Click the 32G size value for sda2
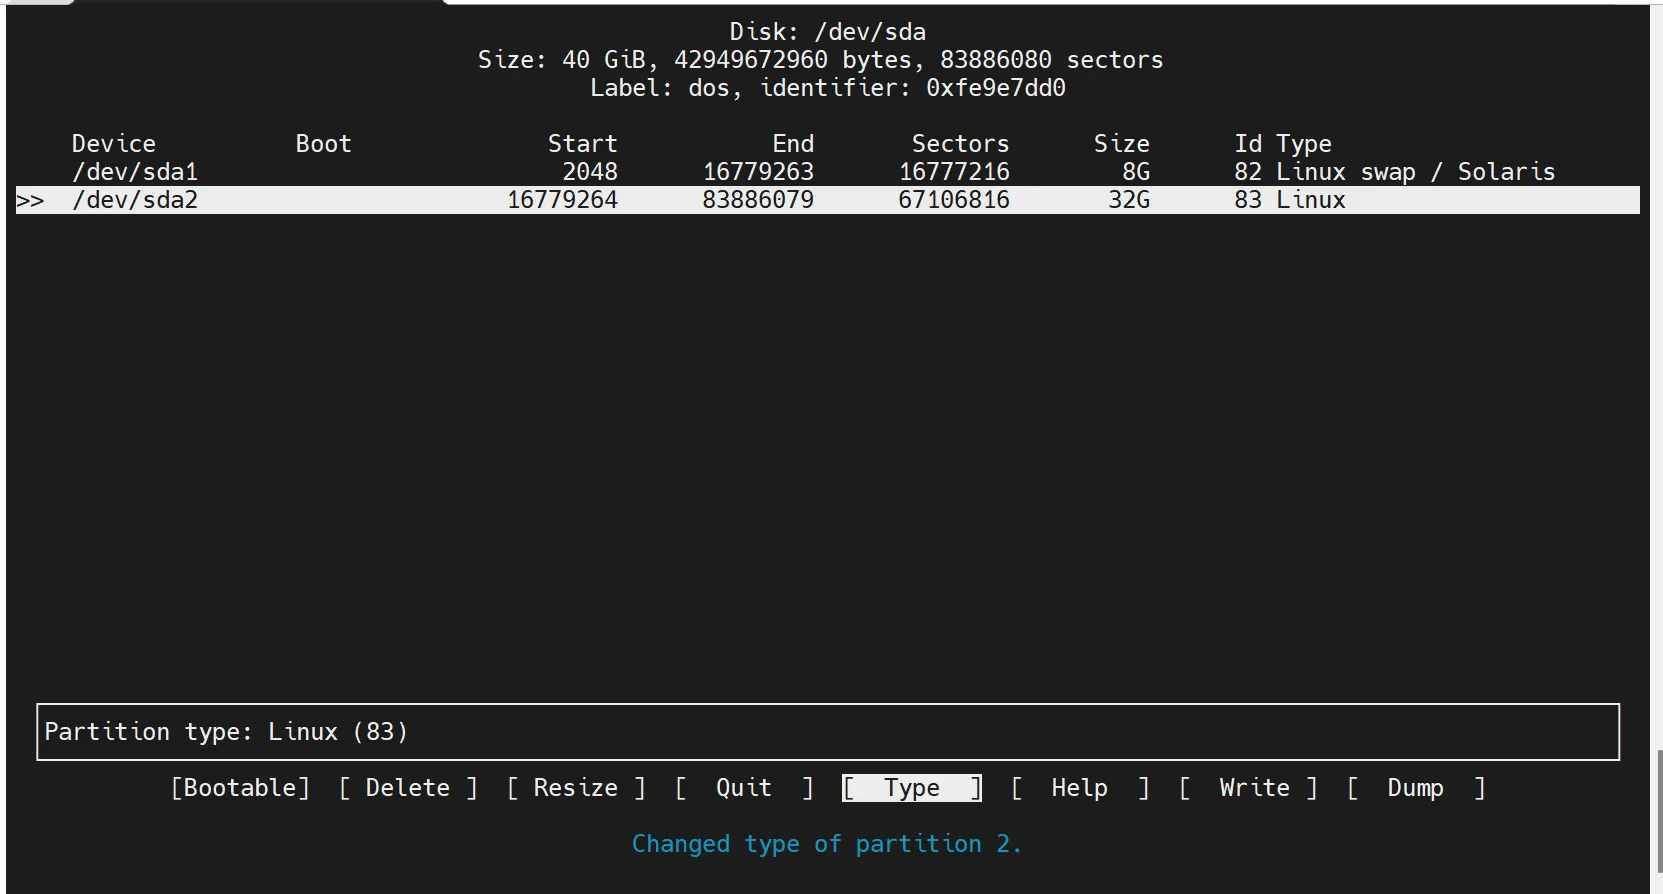 [1129, 200]
